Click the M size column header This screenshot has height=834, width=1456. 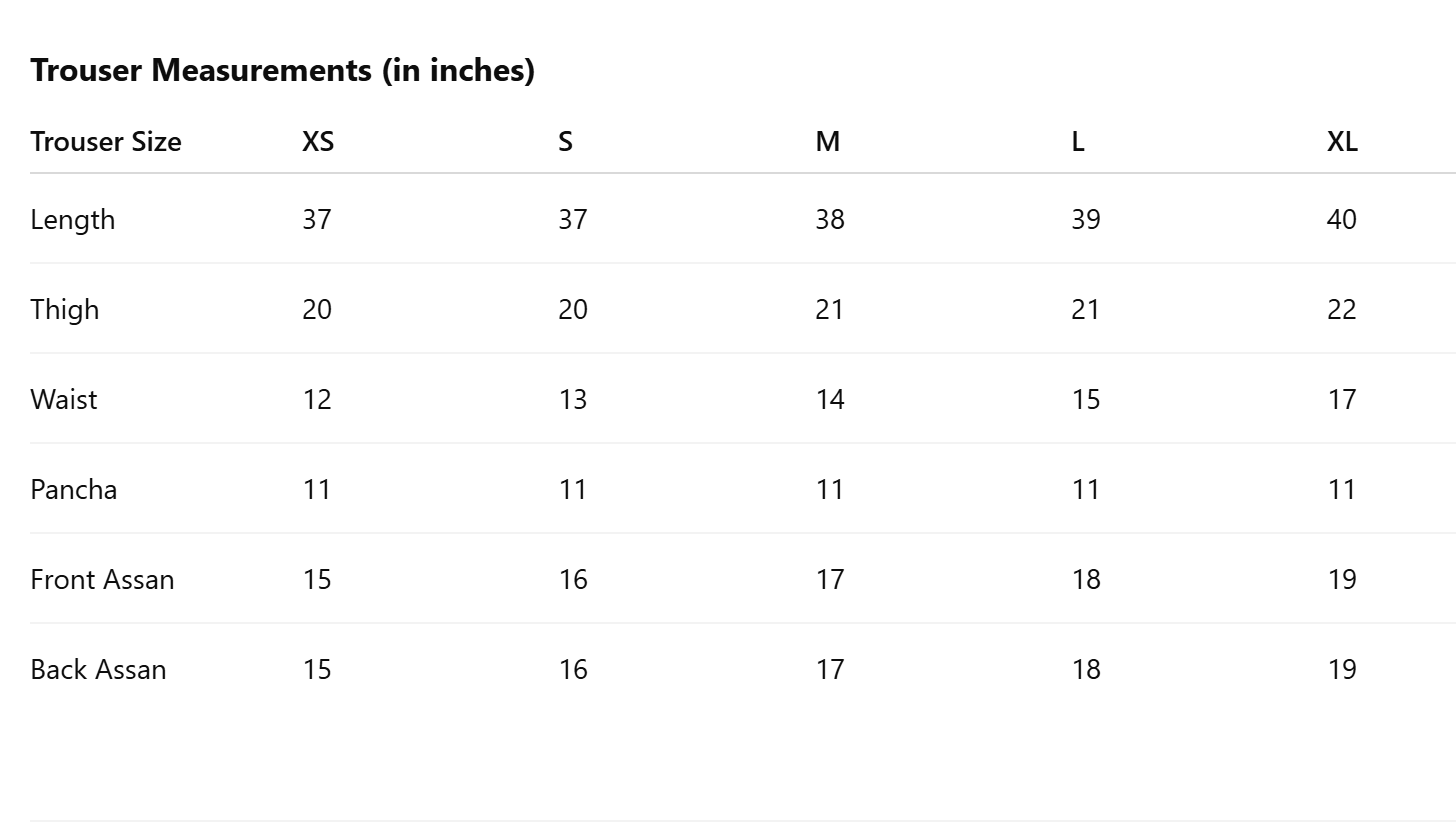pos(827,142)
